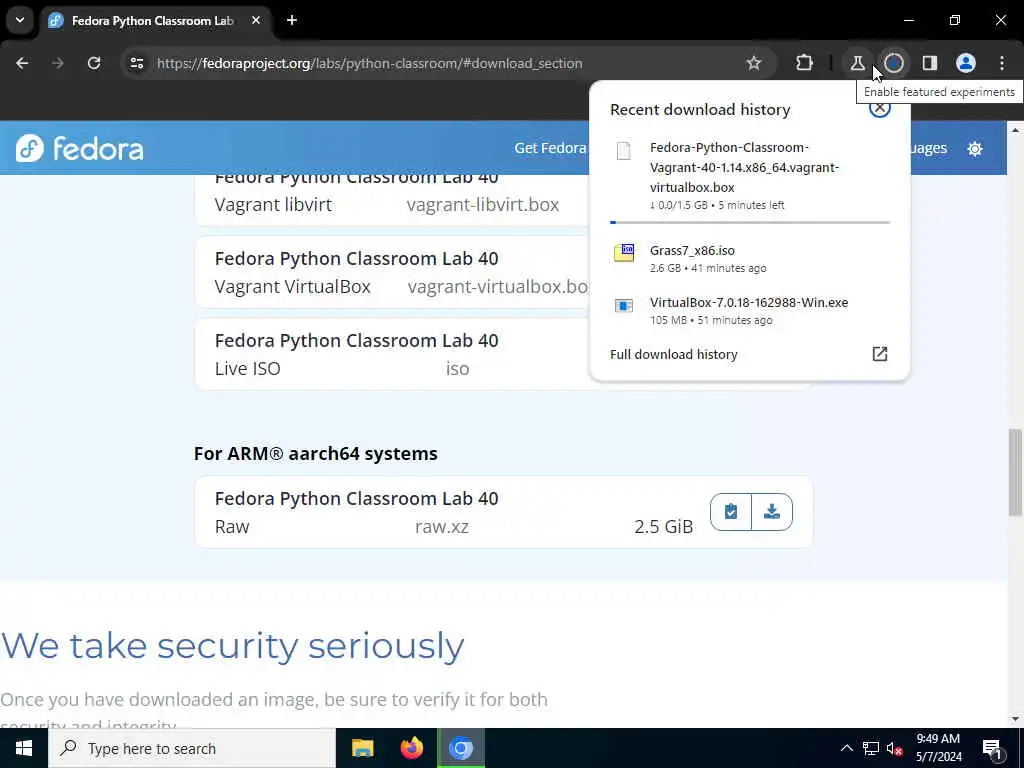Download the ARM Raw raw.xz image
The image size is (1024, 768).
coord(772,511)
